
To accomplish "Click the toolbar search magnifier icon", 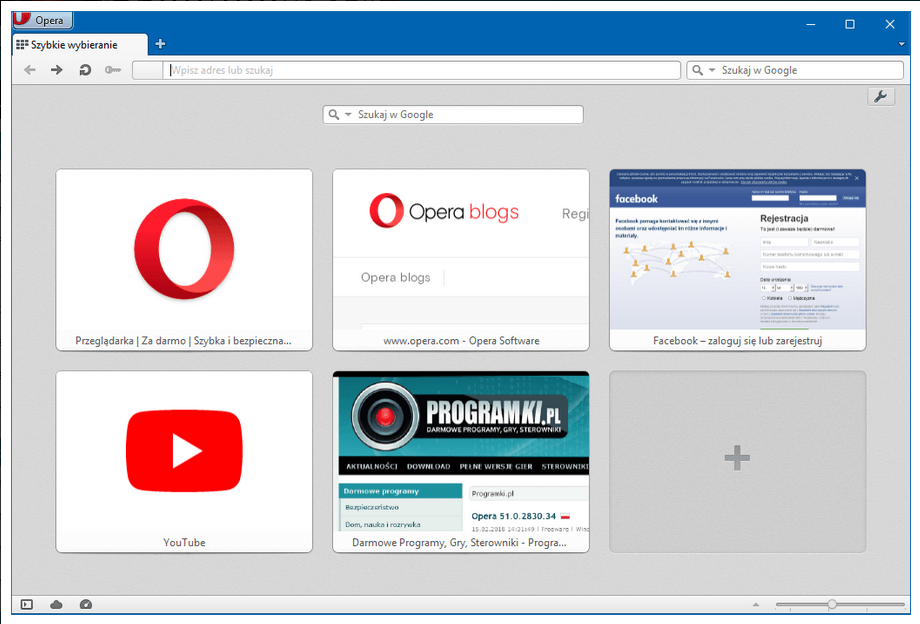I will click(697, 70).
